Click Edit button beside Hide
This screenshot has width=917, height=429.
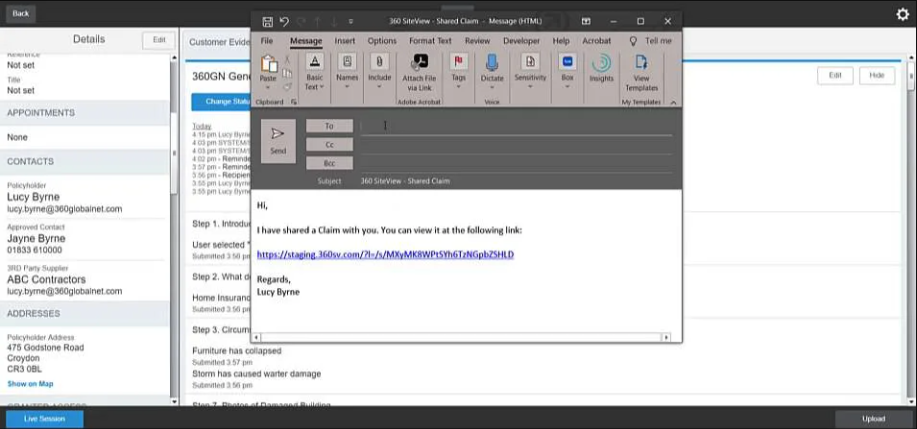(835, 75)
